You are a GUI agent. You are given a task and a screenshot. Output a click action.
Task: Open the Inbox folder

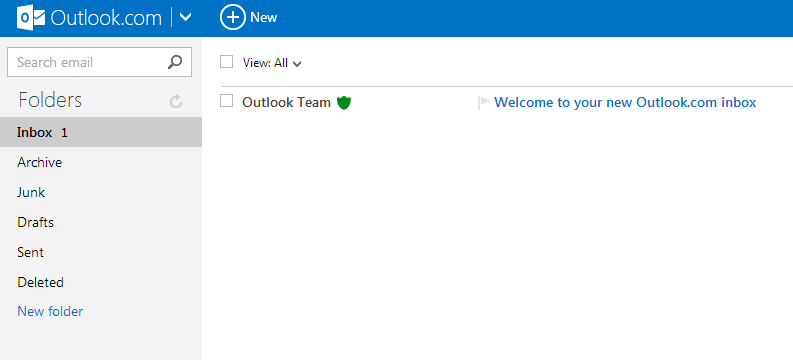coord(101,132)
